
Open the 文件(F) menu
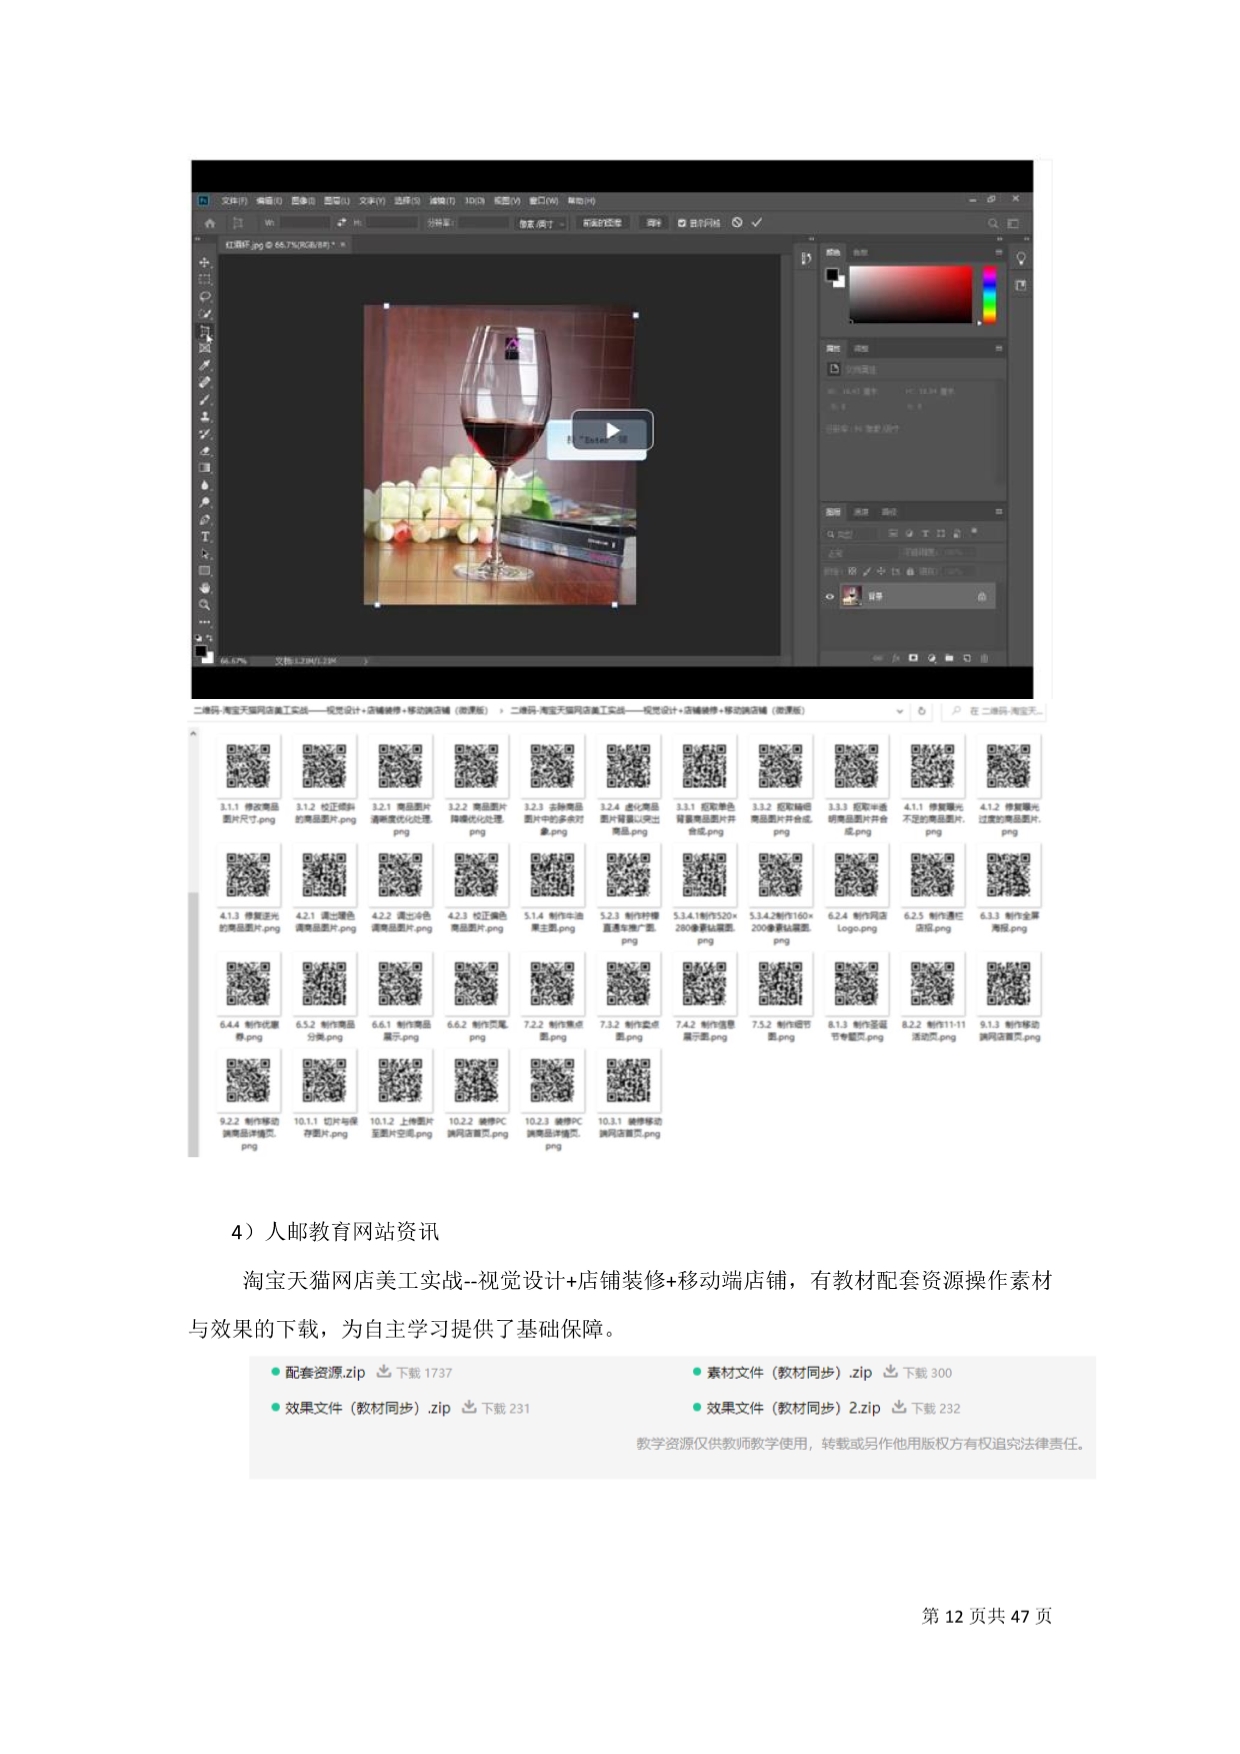(x=234, y=200)
